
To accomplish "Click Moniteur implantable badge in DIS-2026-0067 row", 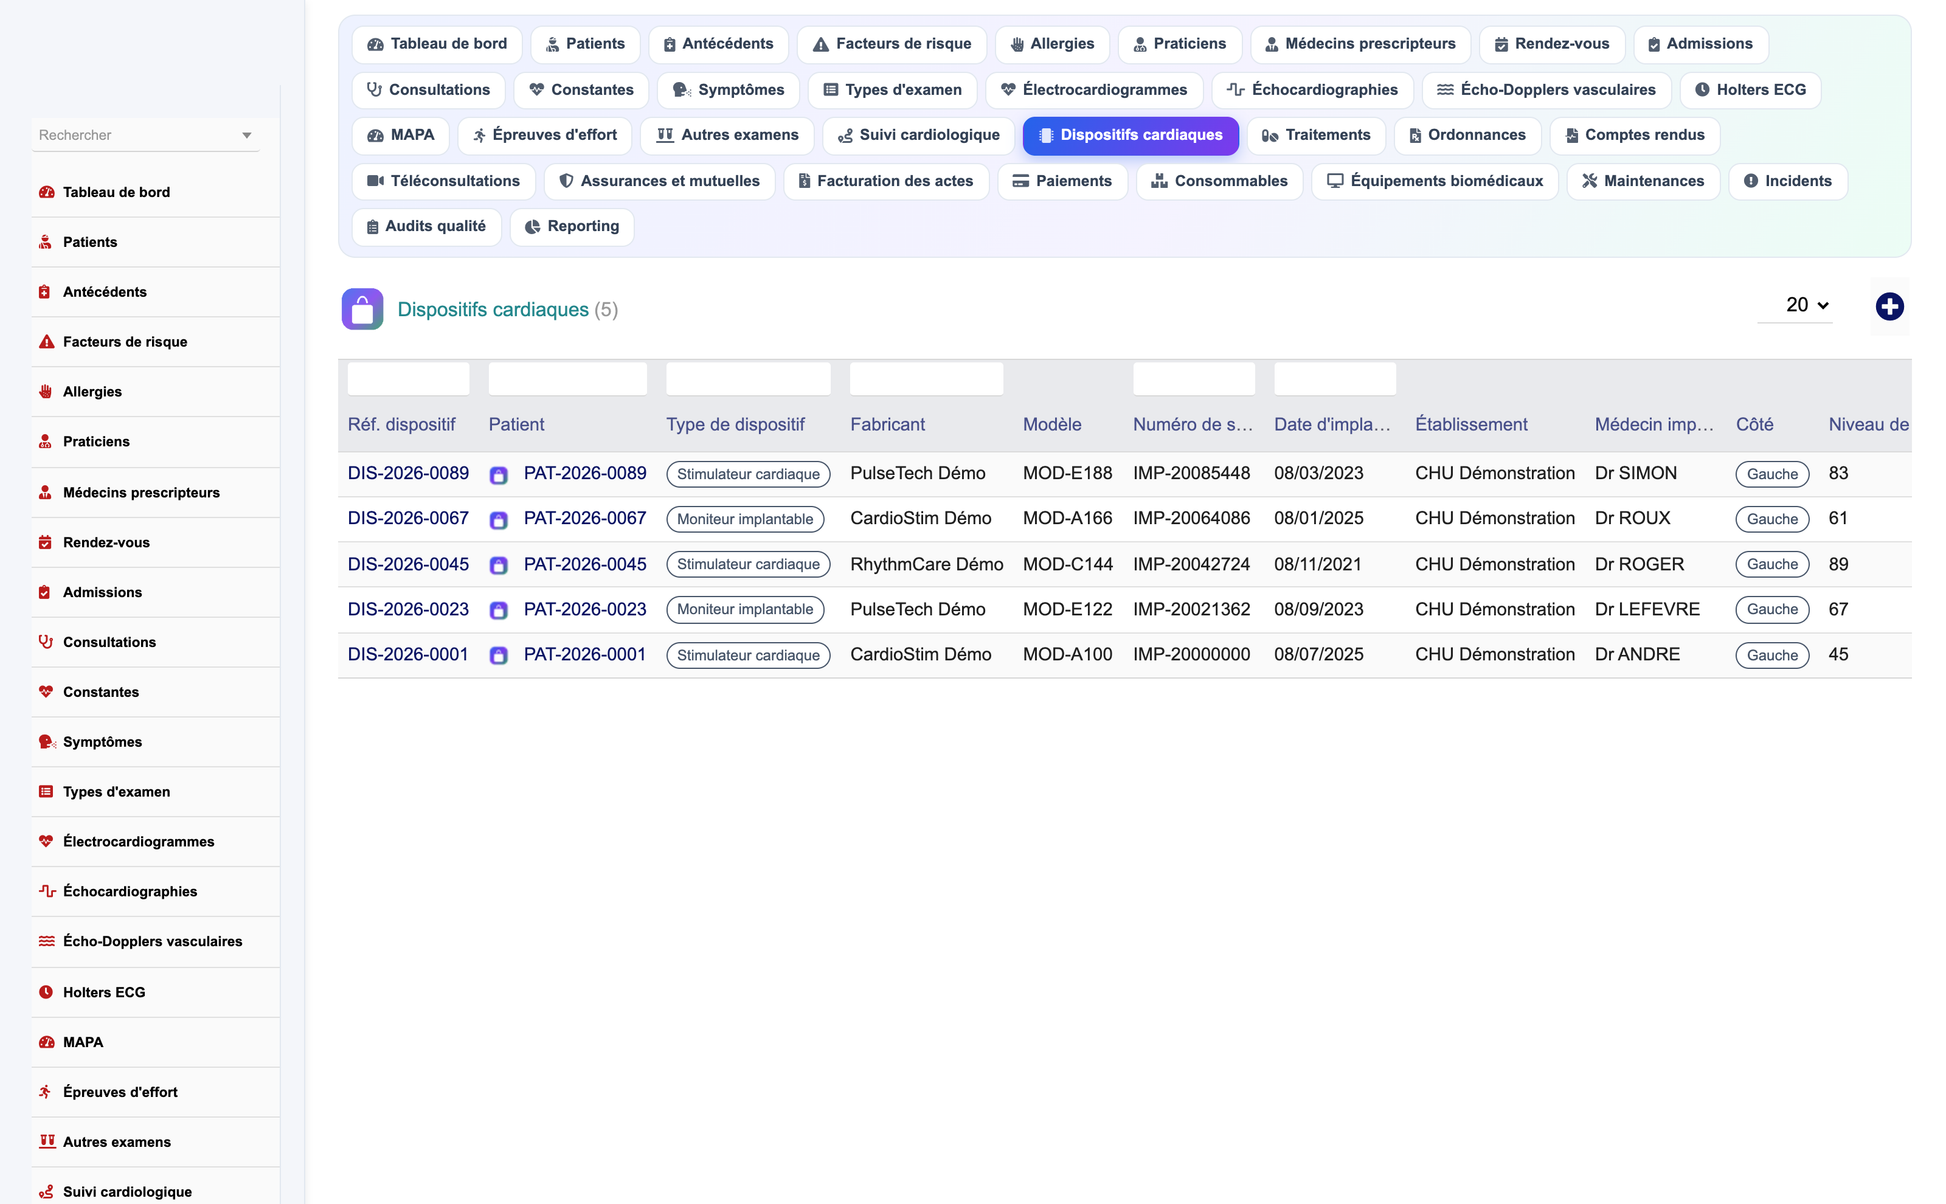I will coord(745,519).
